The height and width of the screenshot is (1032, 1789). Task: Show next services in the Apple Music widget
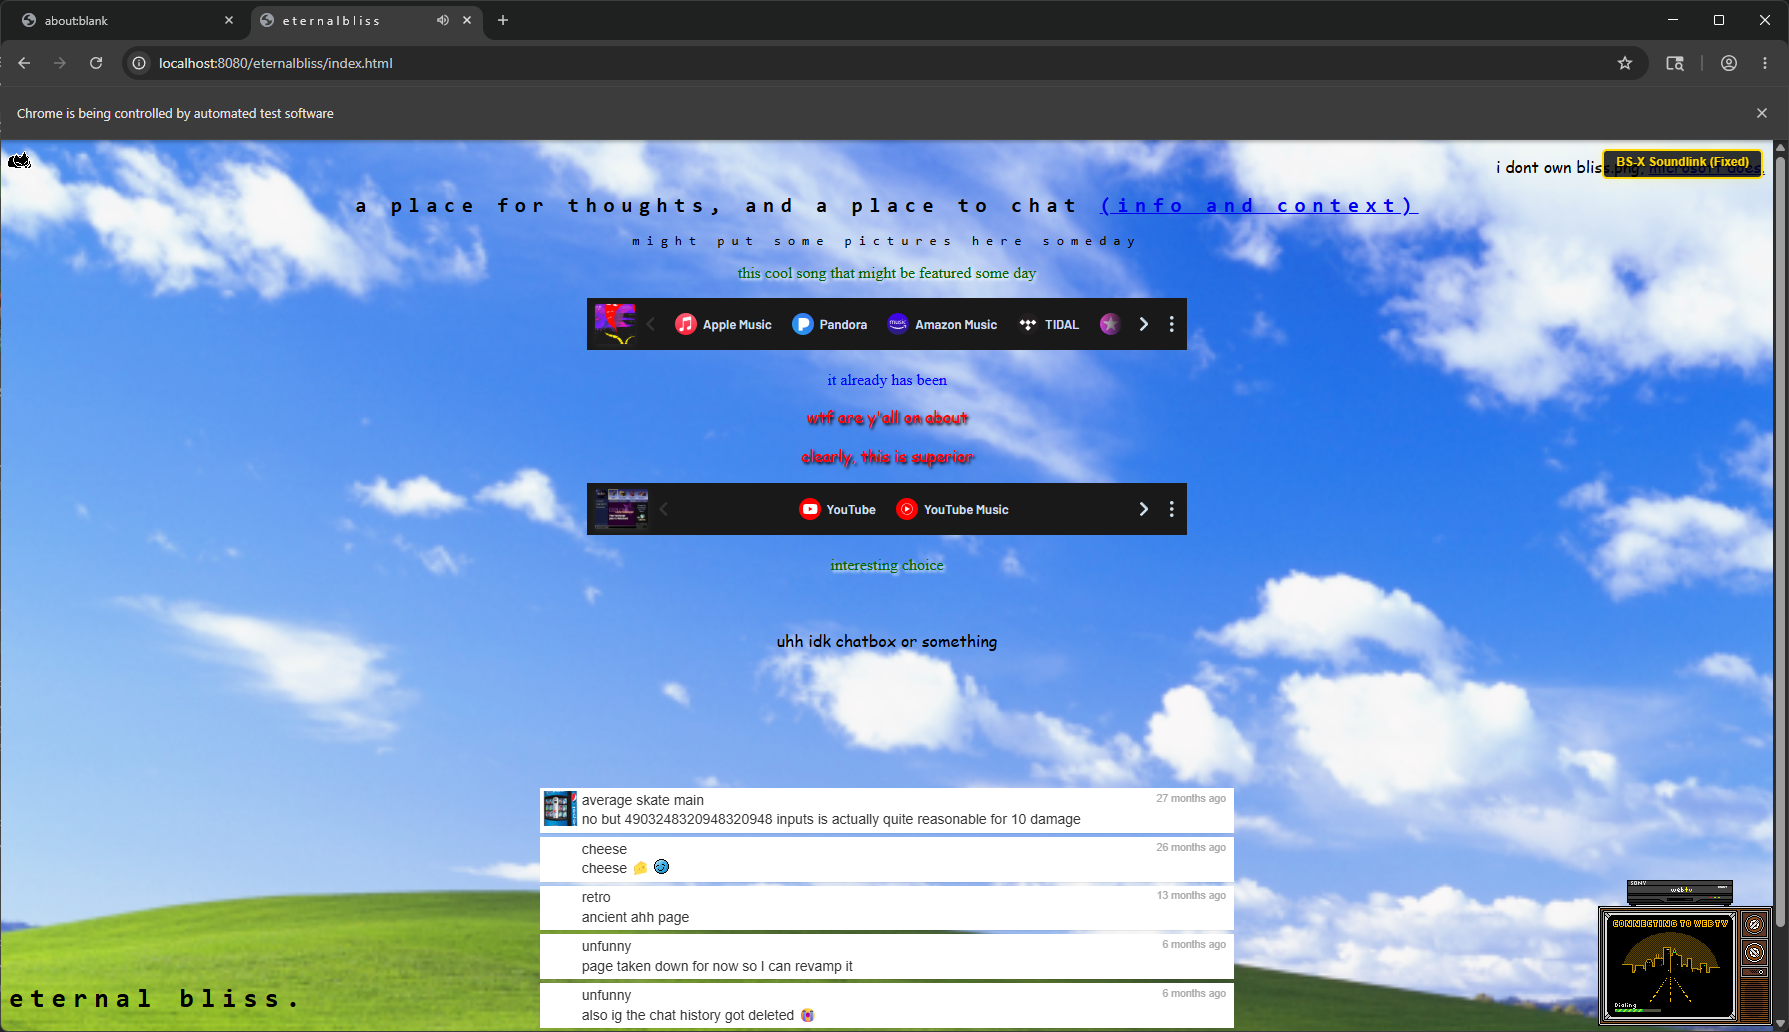click(x=1144, y=324)
